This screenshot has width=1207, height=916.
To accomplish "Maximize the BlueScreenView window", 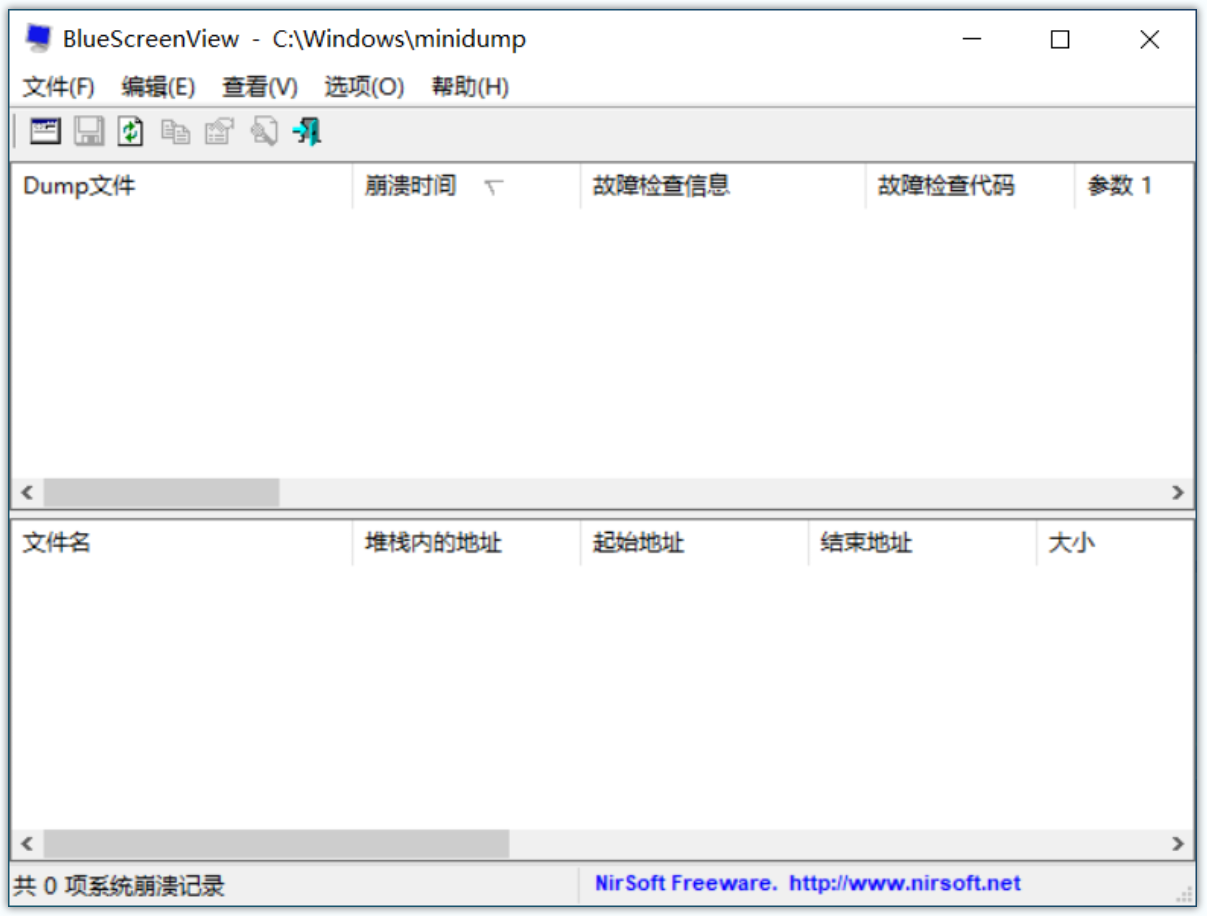I will [x=1060, y=40].
